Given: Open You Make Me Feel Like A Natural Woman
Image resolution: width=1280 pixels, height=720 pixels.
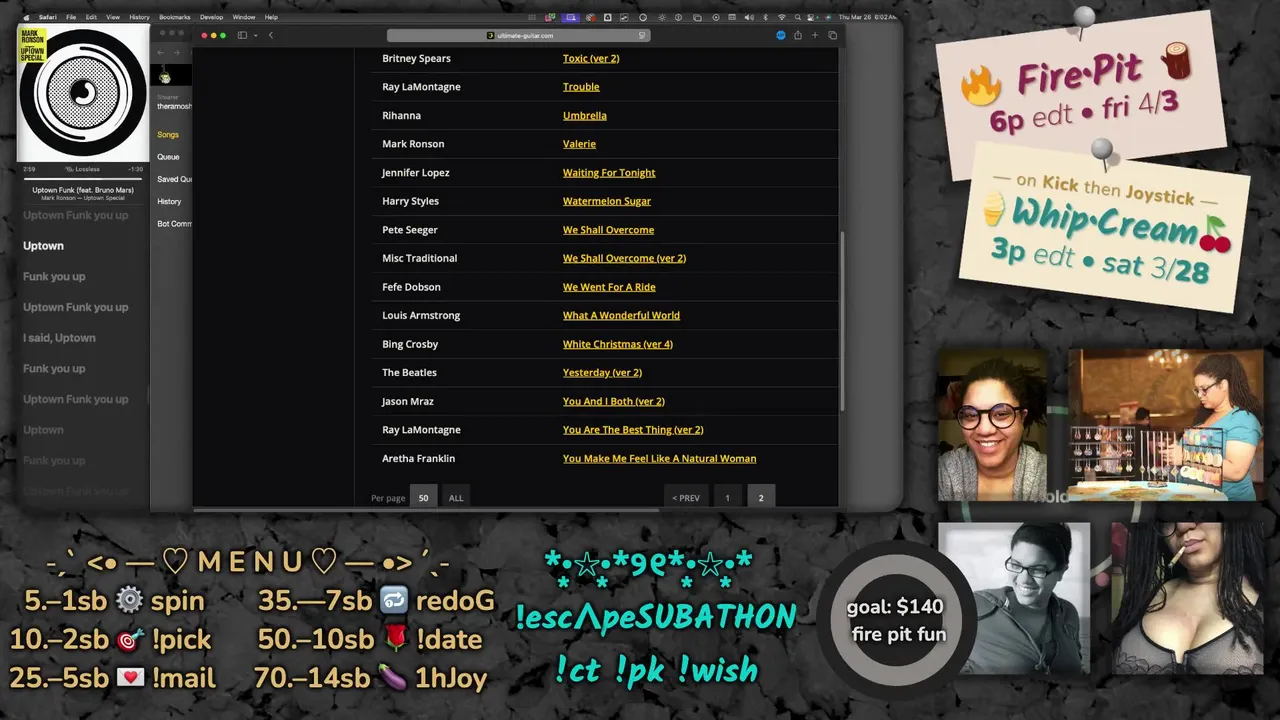Looking at the screenshot, I should click(659, 458).
